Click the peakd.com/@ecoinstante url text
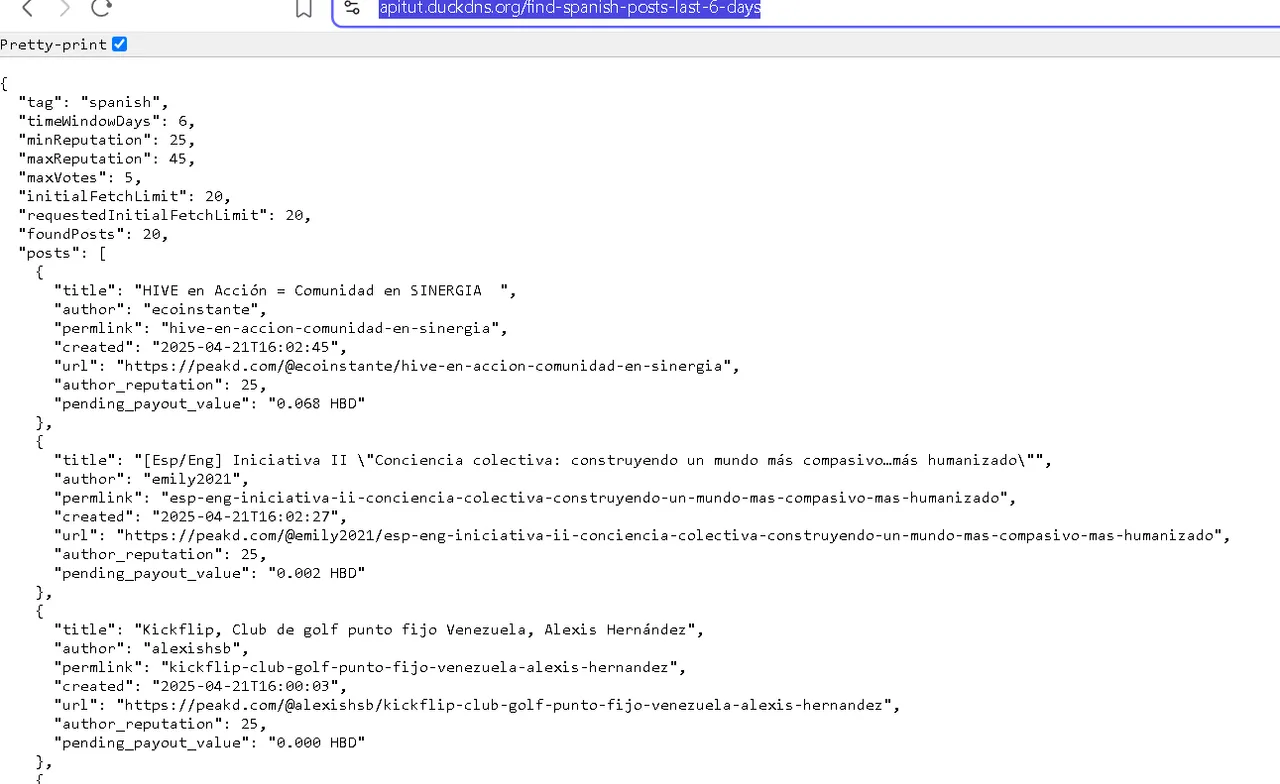This screenshot has height=784, width=1280. [424, 366]
